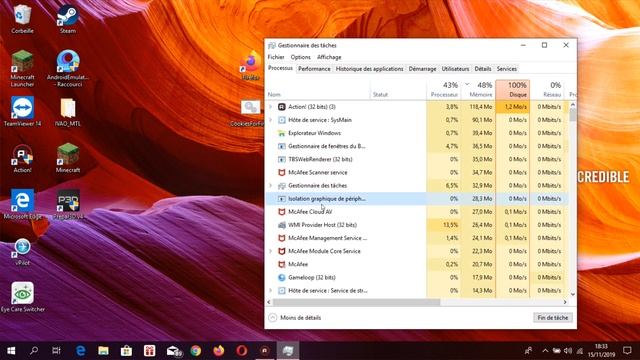
Task: Open the Corbeille recycle bin icon
Action: [22, 18]
